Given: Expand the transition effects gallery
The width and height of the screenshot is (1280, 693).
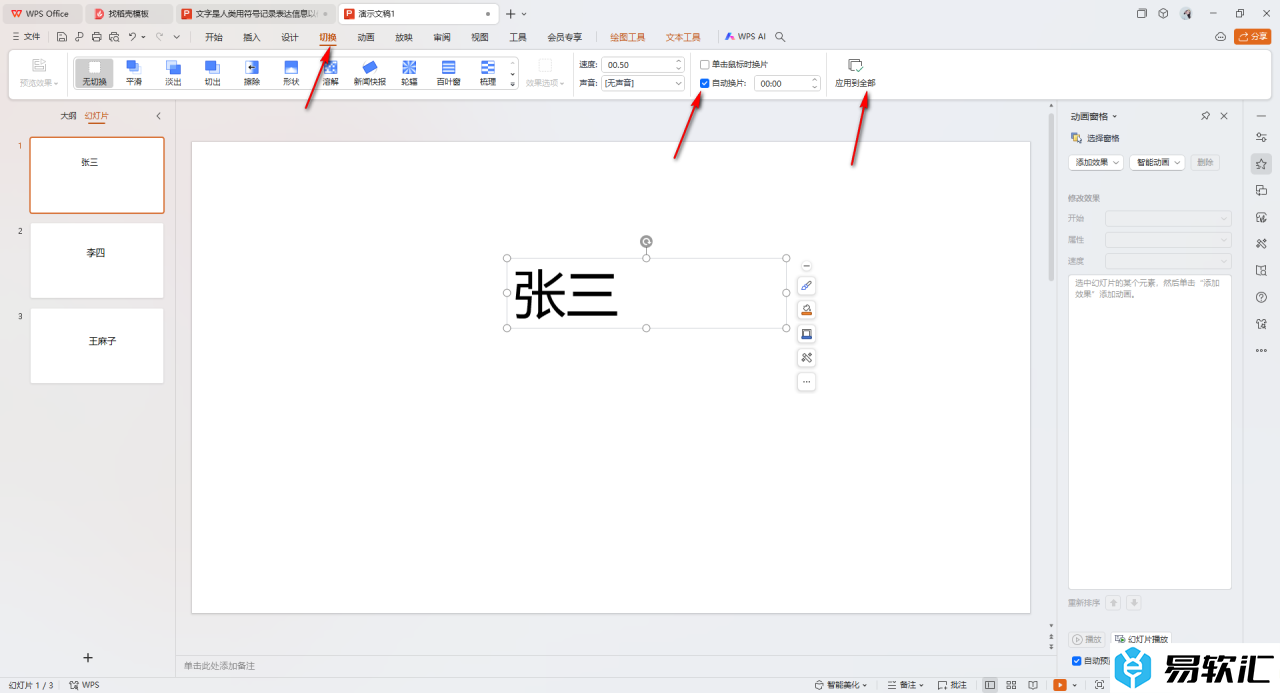Looking at the screenshot, I should point(513,84).
